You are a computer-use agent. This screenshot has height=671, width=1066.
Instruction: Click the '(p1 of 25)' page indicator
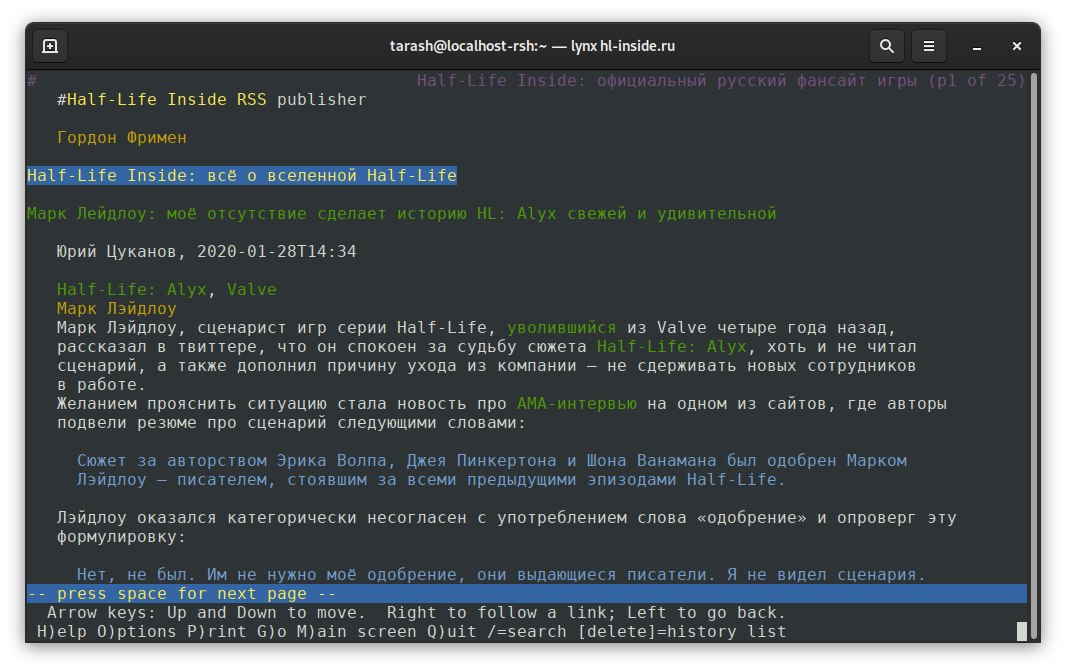(977, 81)
